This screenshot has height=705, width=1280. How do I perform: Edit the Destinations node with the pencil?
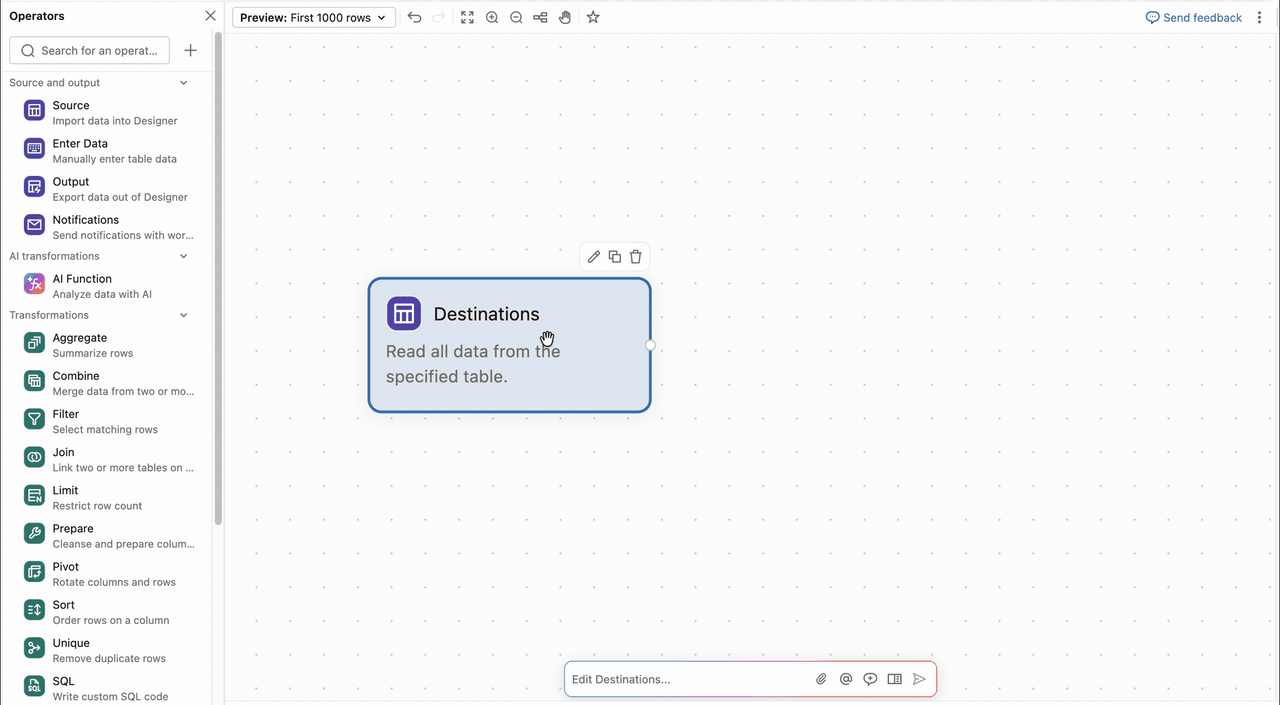click(594, 257)
